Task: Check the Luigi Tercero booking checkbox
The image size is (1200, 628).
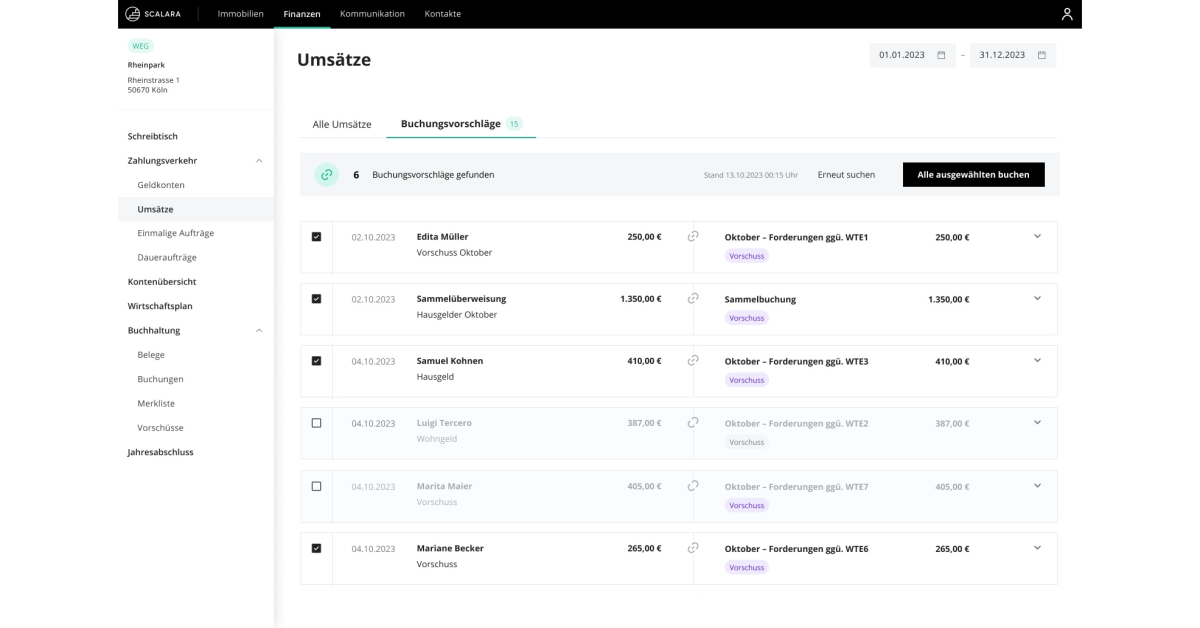Action: coord(316,423)
